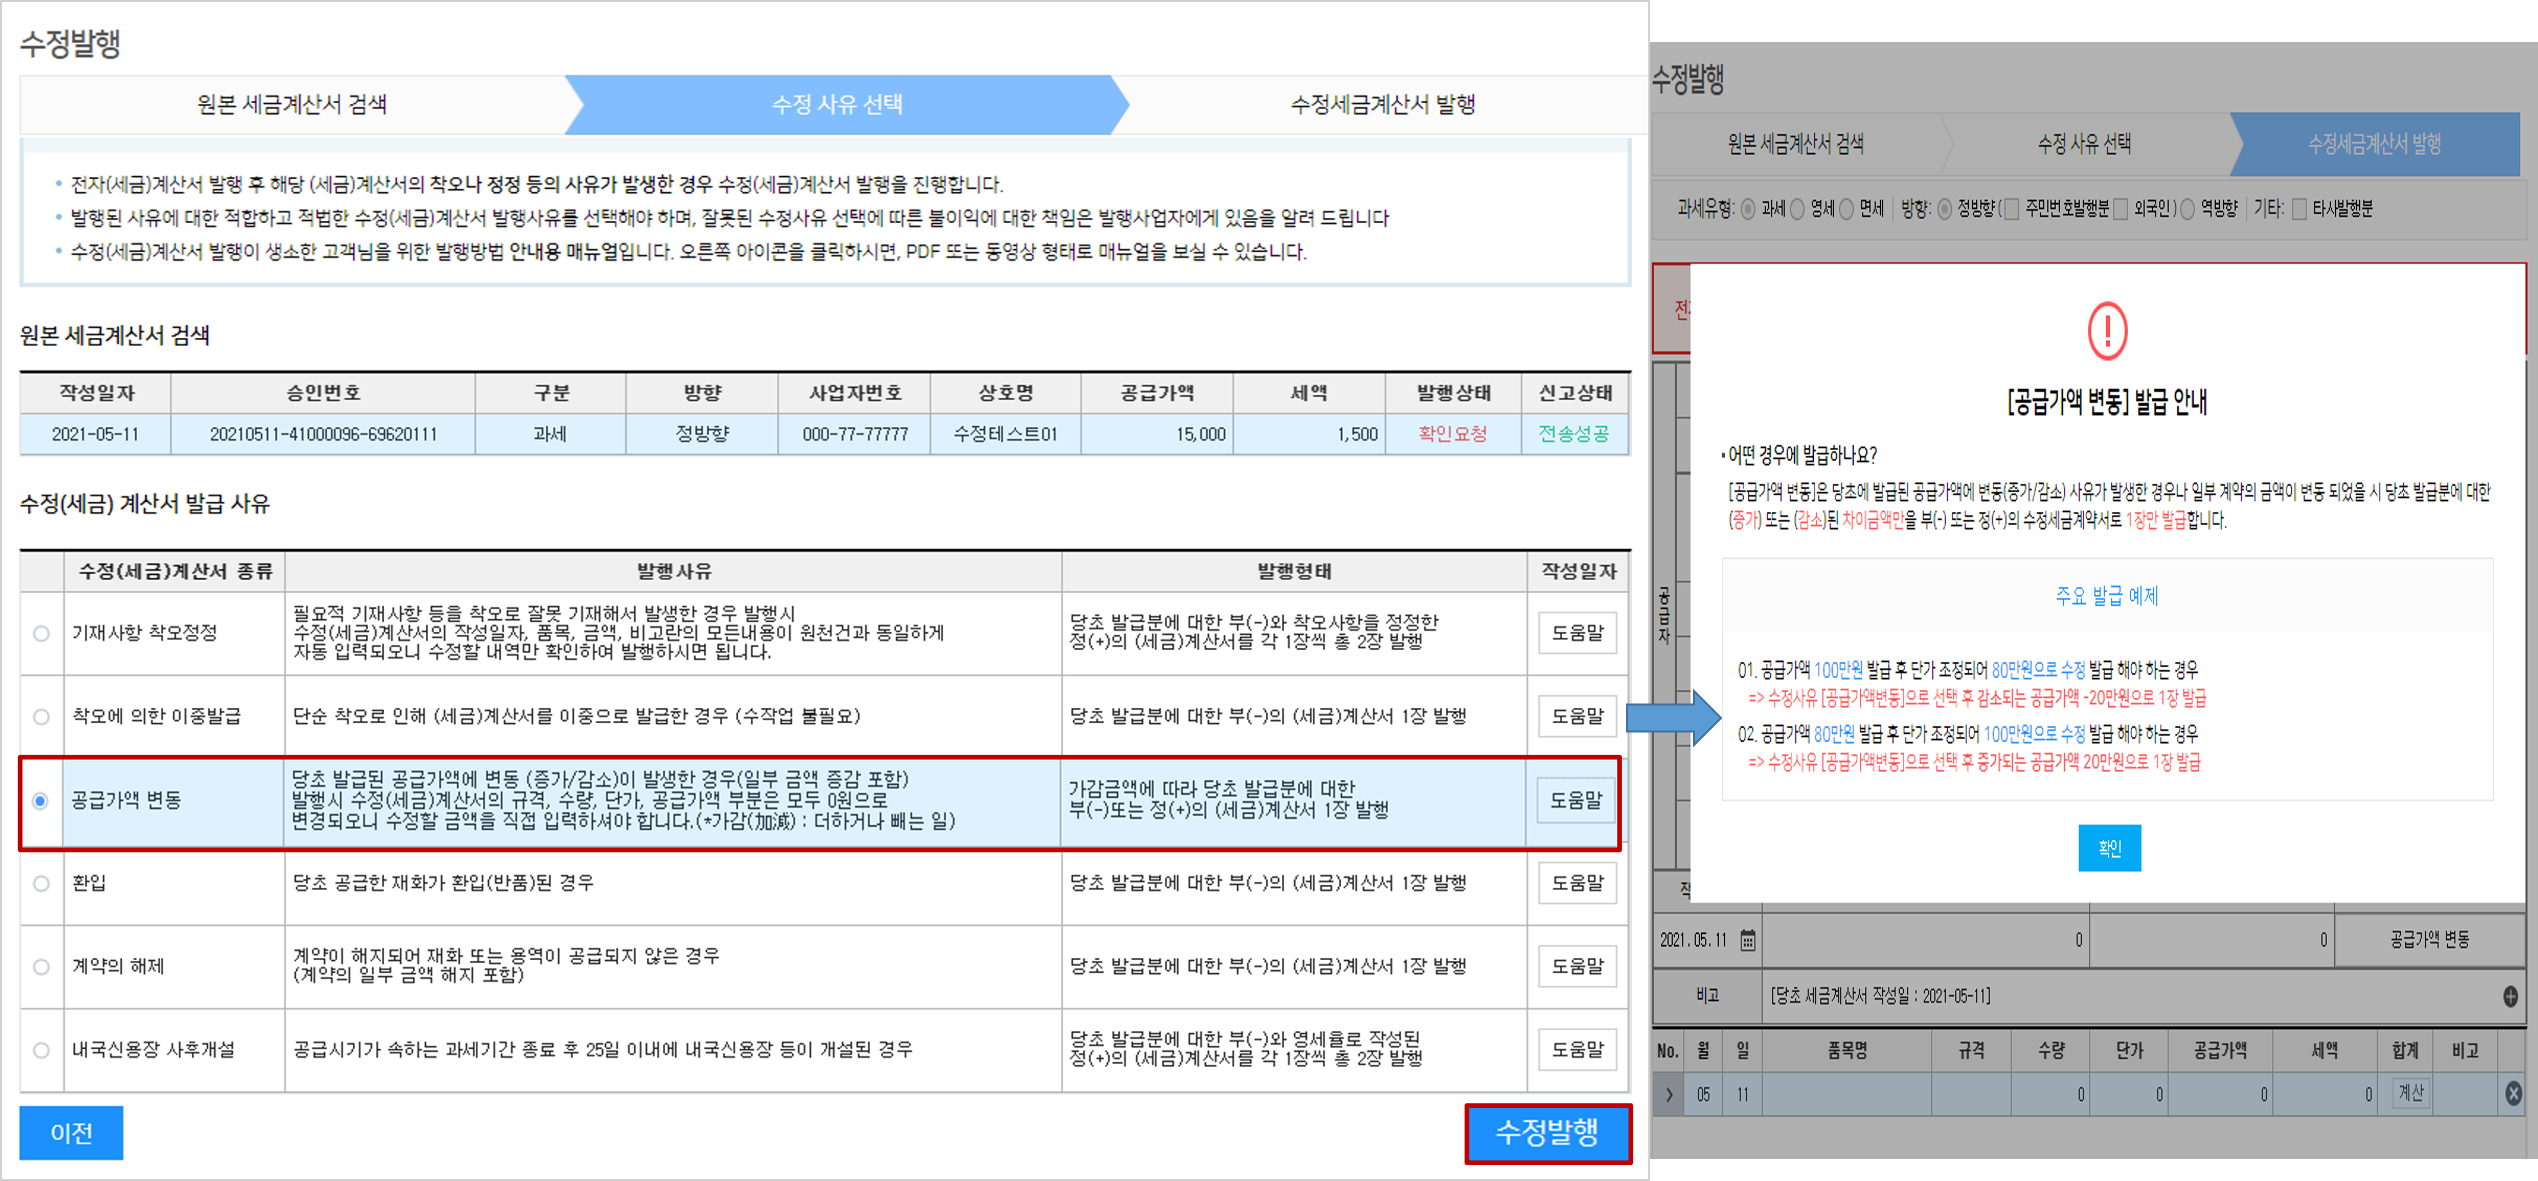Open 도움말 for 공급가액 변동 row
Screen dimensions: 2538x1181
tap(1576, 800)
